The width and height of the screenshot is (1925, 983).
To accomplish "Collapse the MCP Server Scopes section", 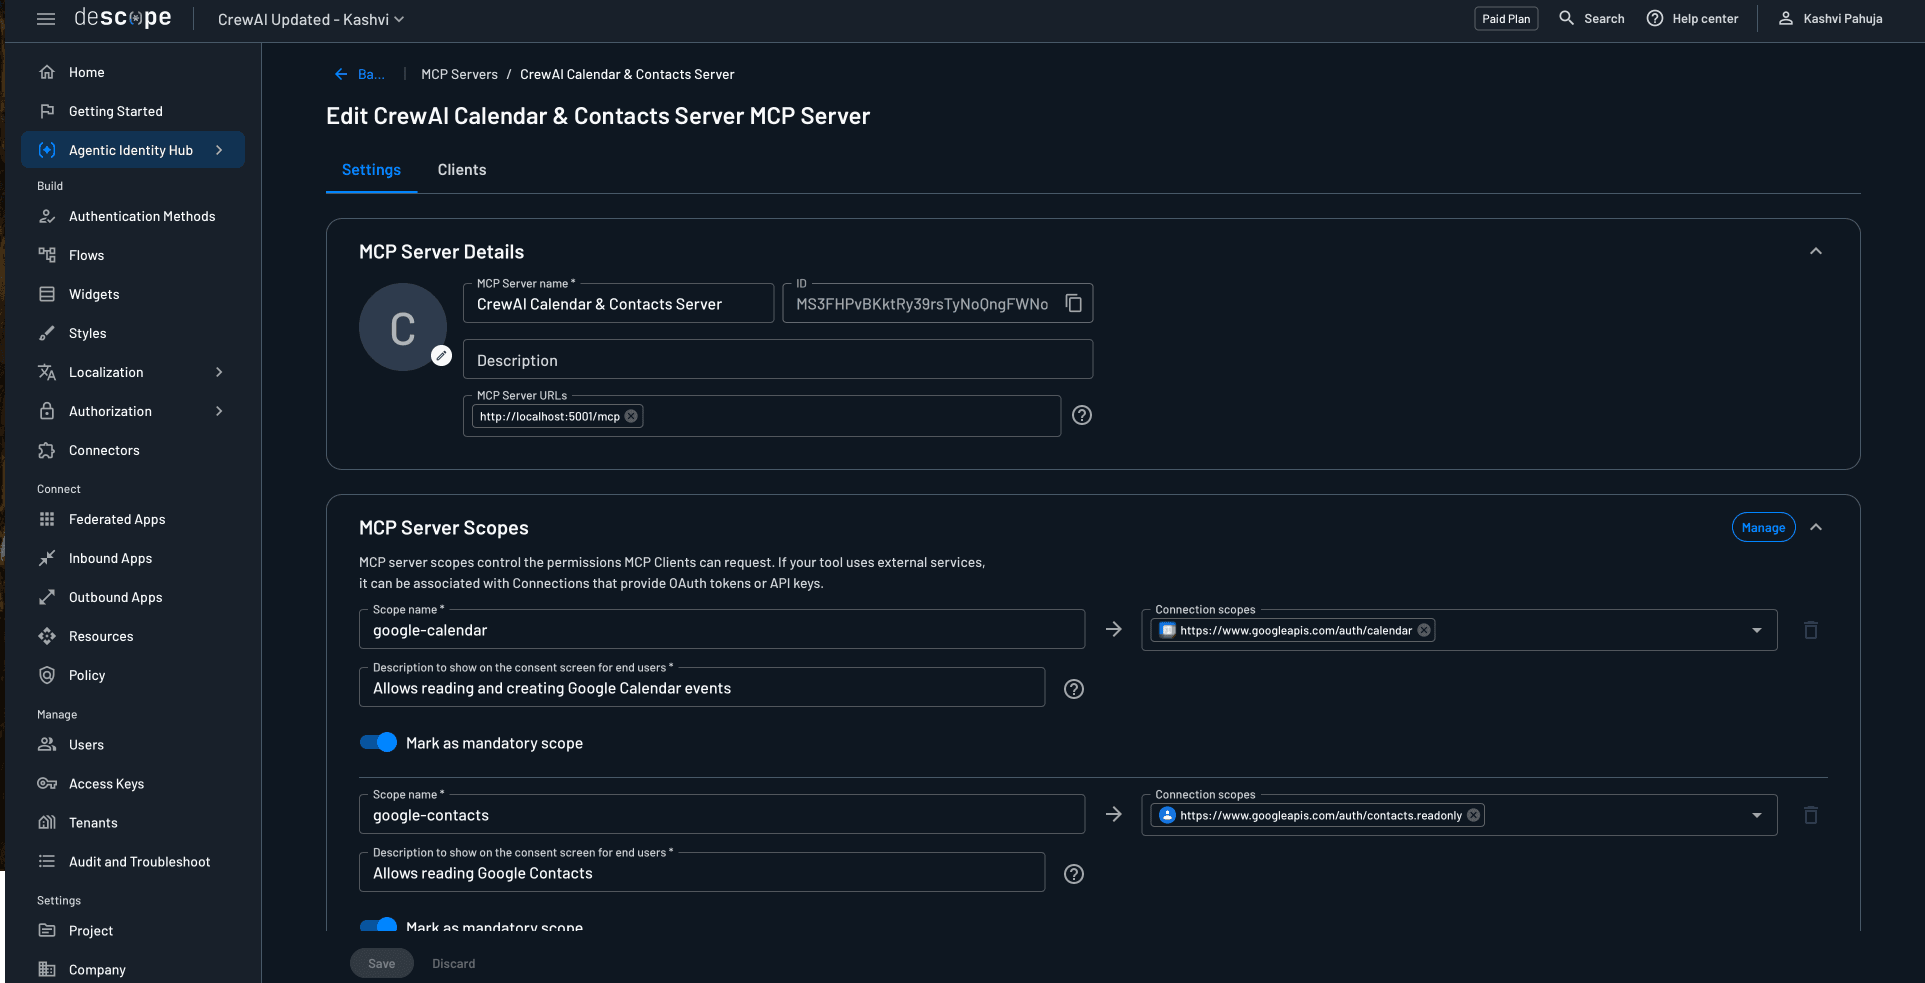I will tap(1816, 527).
